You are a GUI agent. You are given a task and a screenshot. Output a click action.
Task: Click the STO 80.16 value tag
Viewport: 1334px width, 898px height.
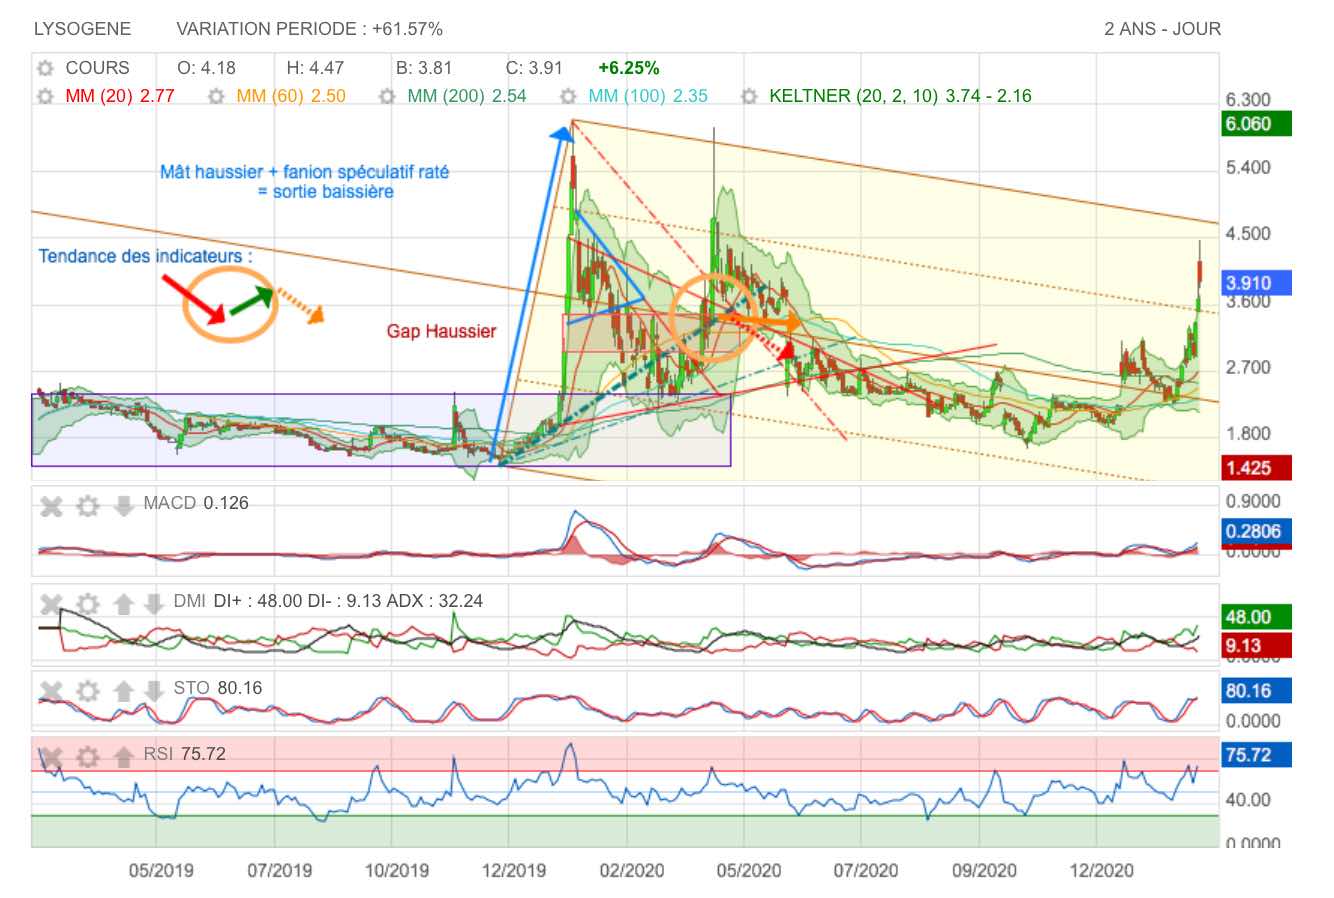tap(1257, 690)
